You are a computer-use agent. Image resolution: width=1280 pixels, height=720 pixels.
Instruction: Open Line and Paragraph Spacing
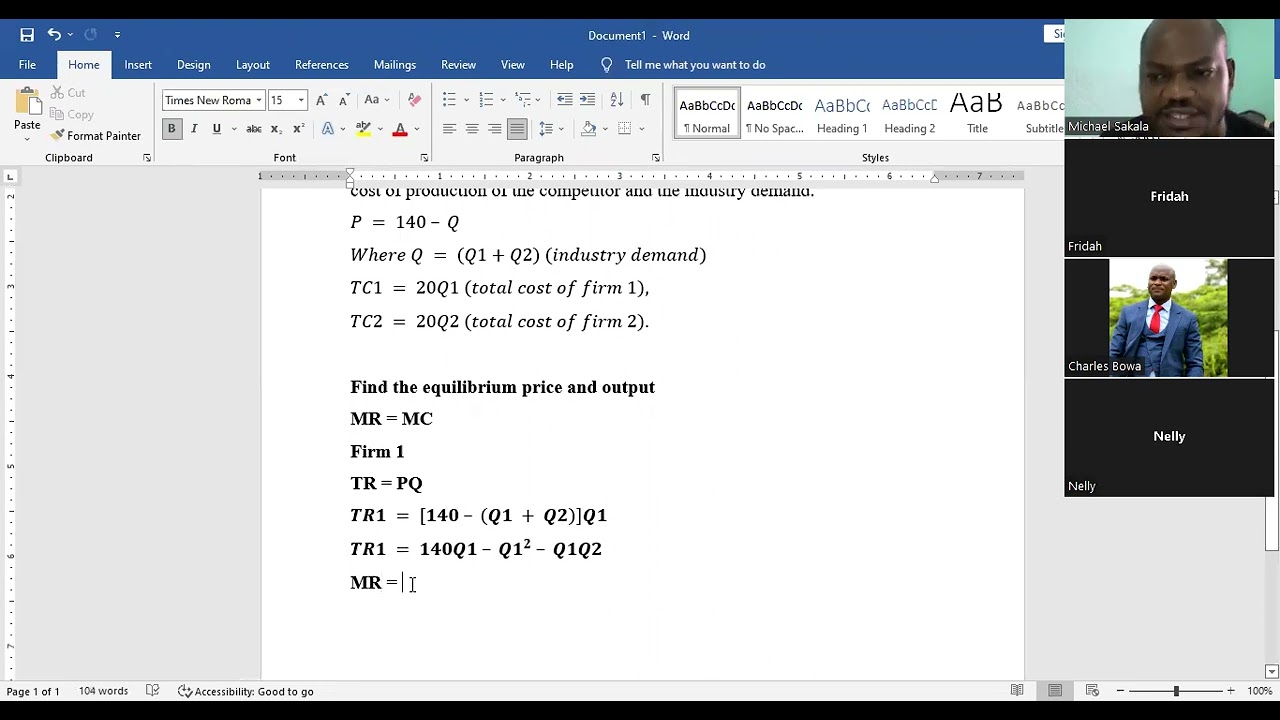coord(550,129)
